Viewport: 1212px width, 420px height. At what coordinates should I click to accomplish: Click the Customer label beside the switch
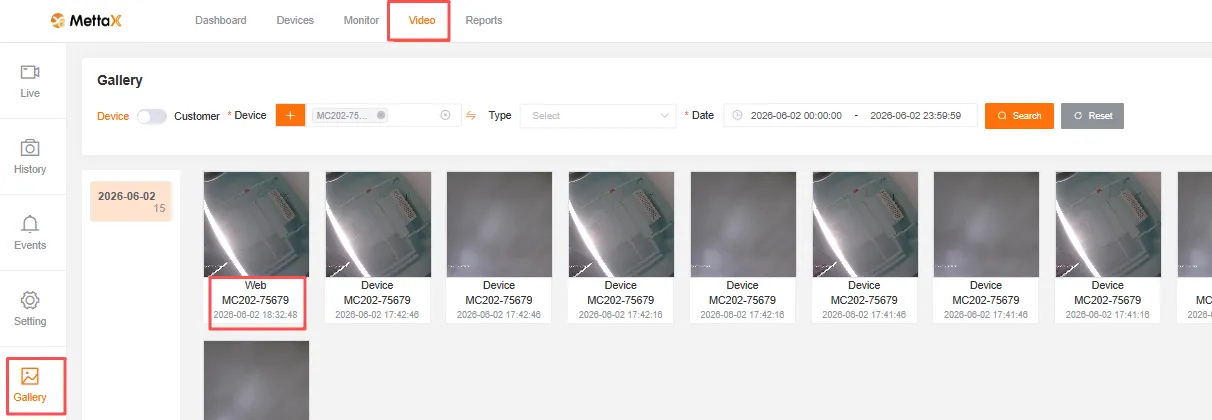pos(197,116)
